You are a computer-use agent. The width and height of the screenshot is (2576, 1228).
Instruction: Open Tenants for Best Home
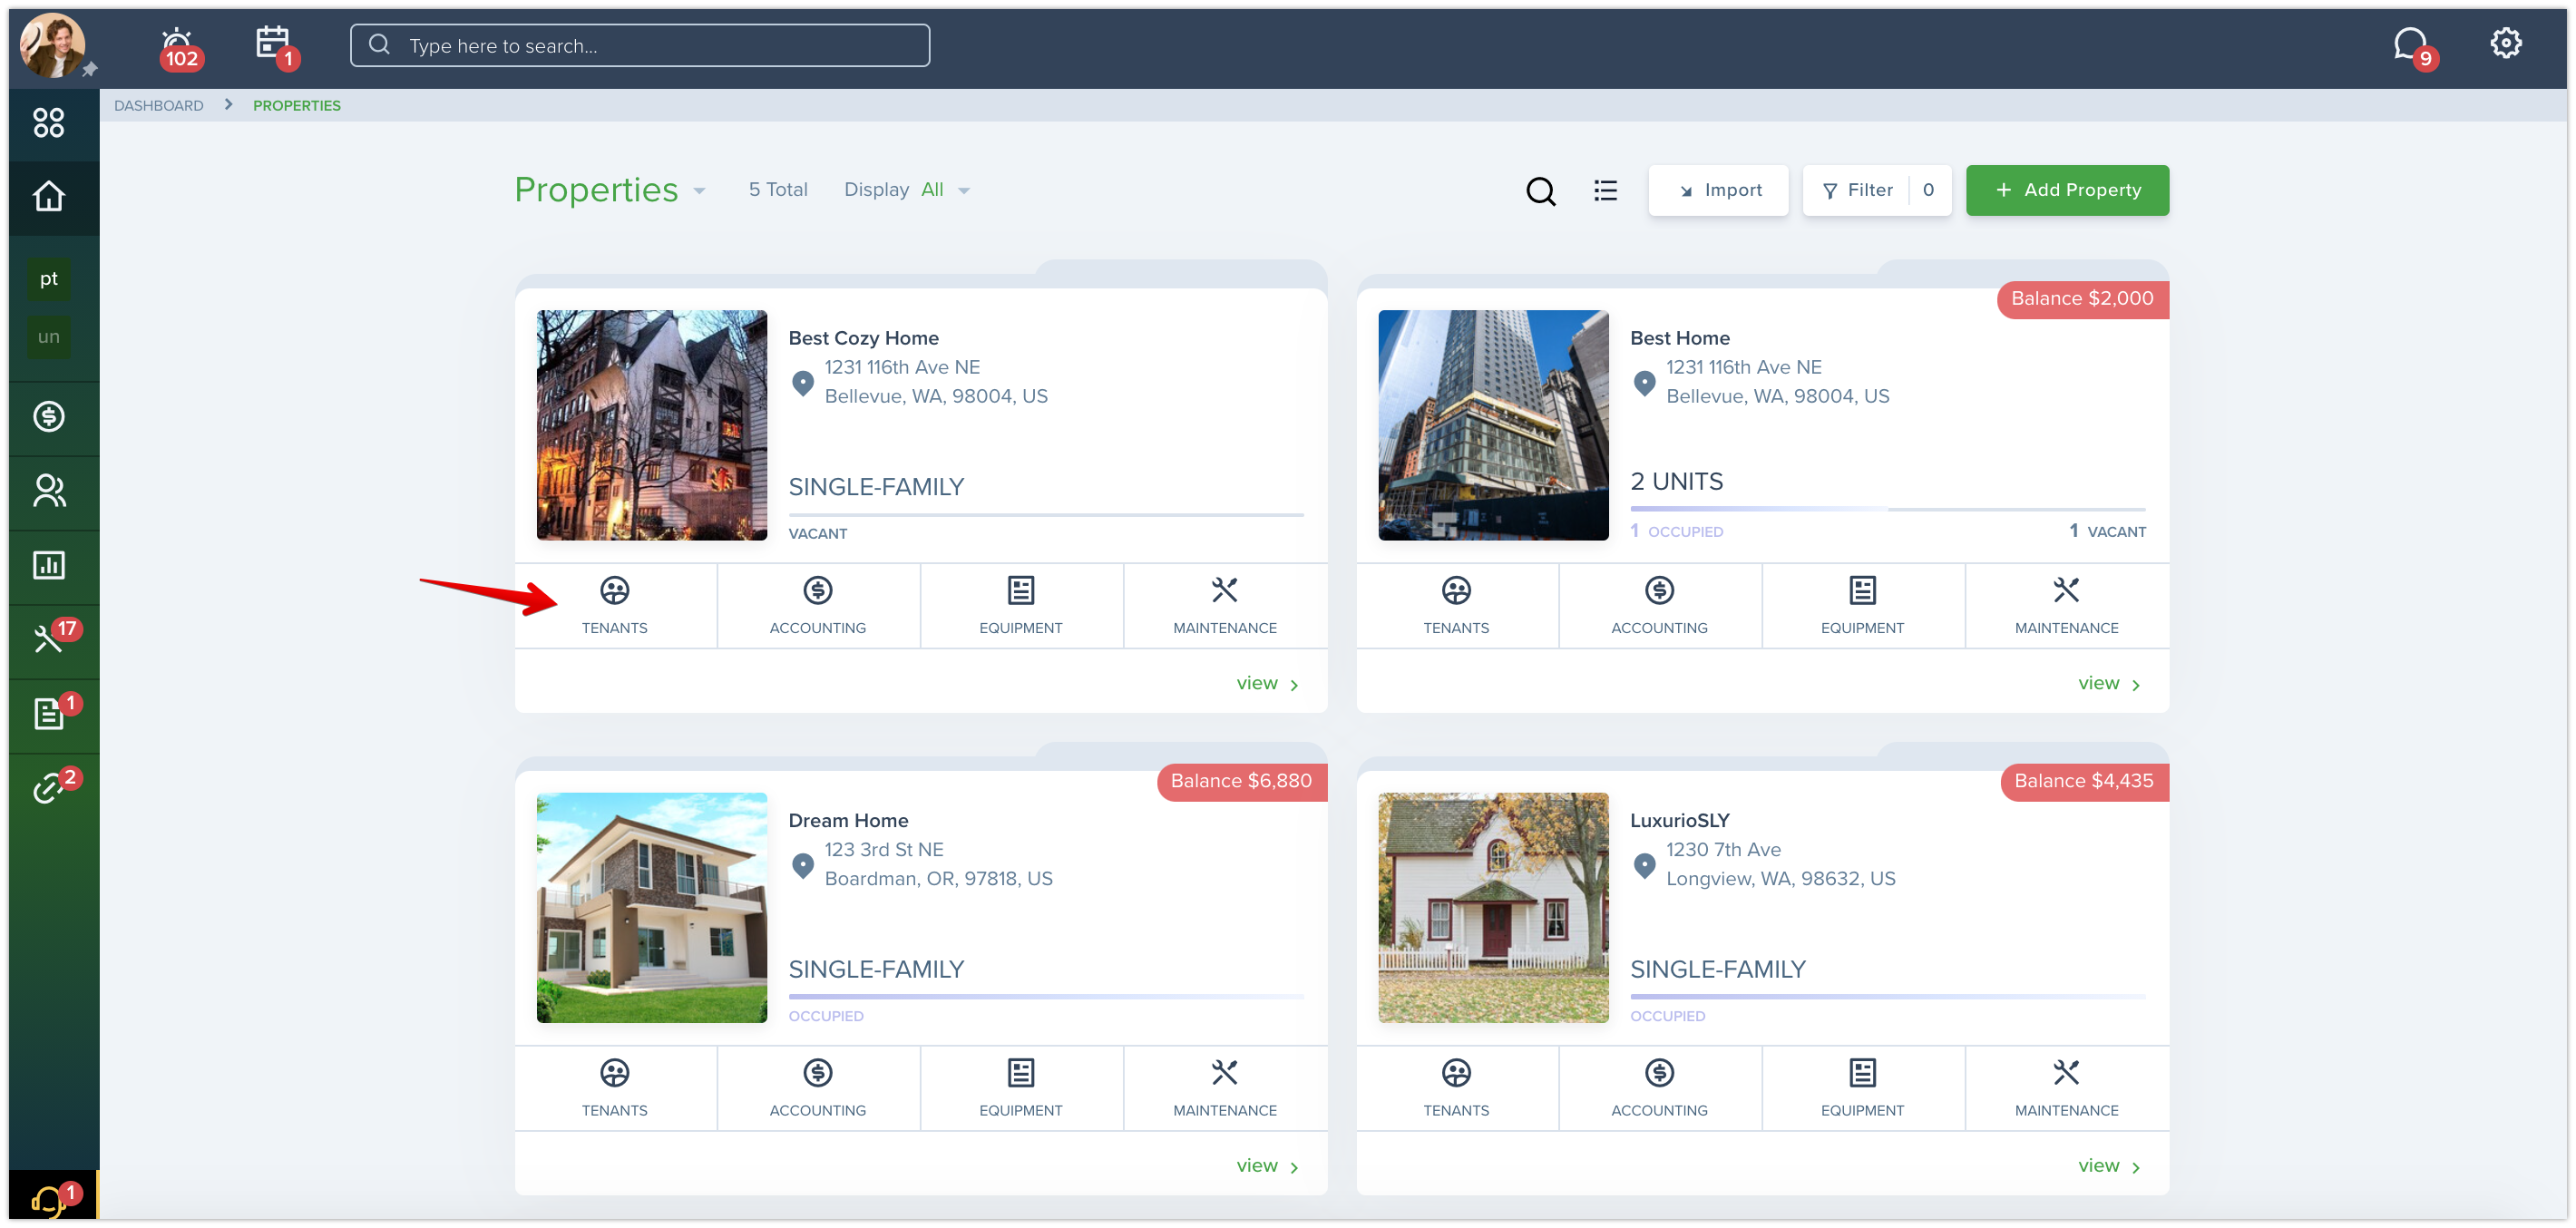[1456, 606]
